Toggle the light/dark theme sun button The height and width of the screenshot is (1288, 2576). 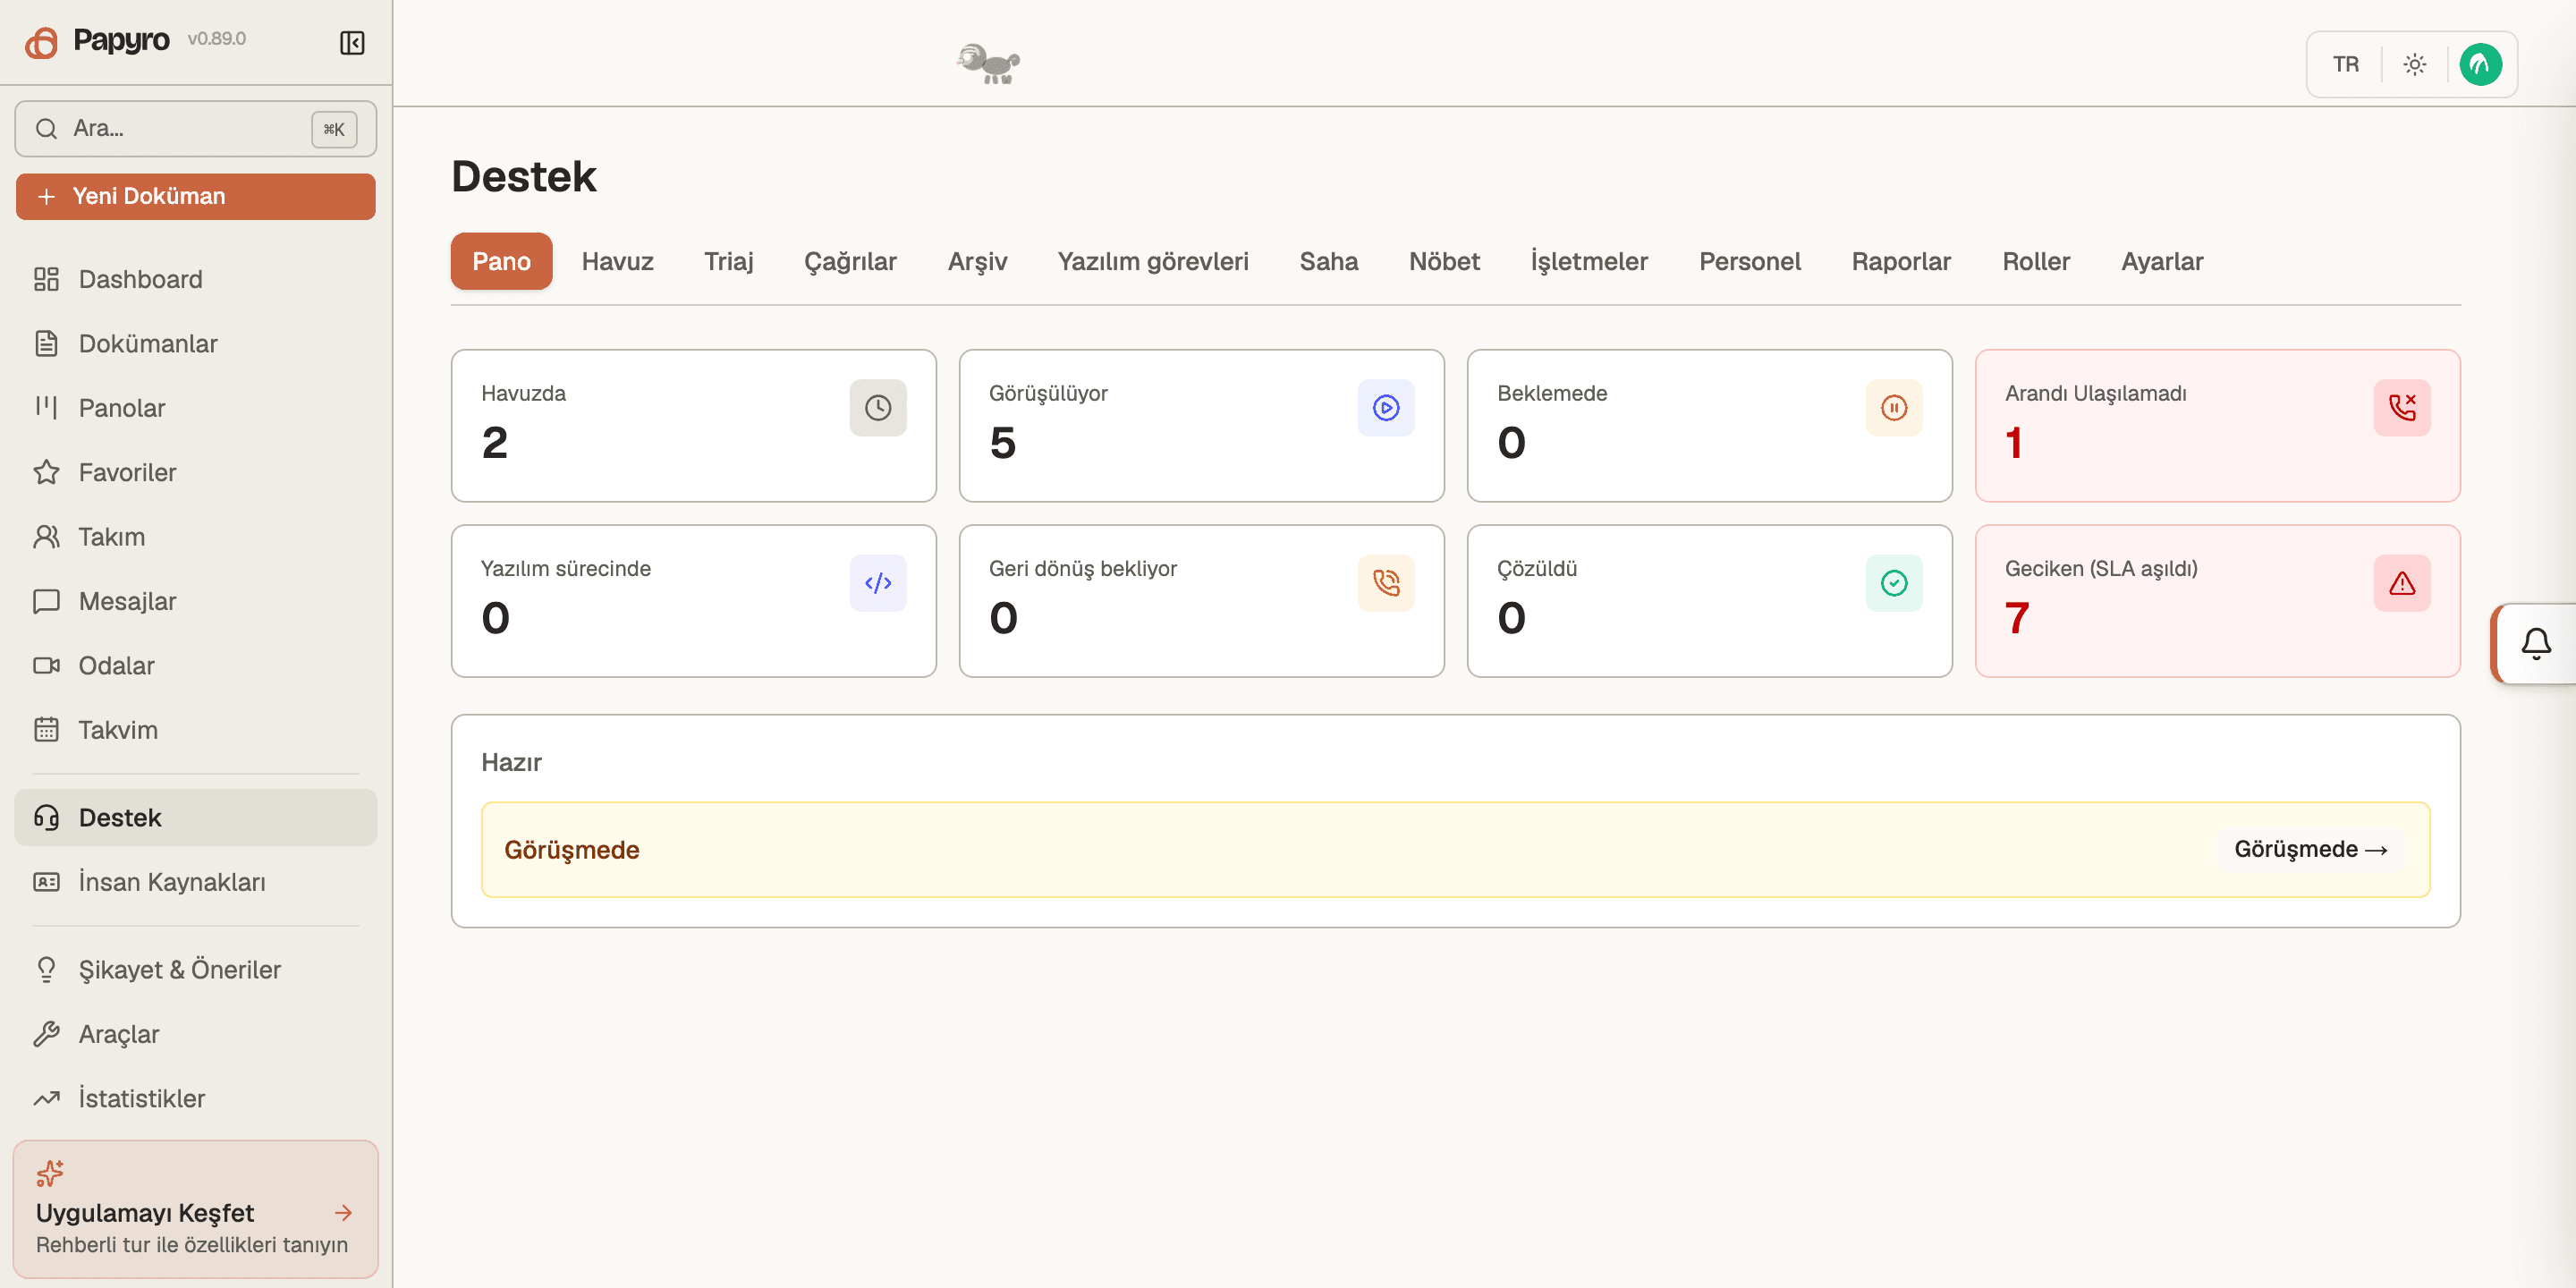point(2415,64)
